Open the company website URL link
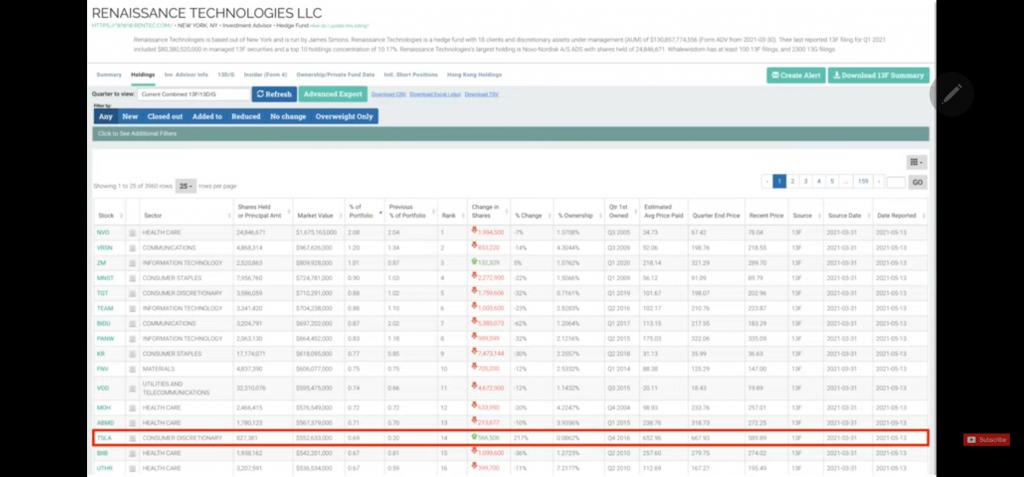This screenshot has height=477, width=1024. pos(132,25)
